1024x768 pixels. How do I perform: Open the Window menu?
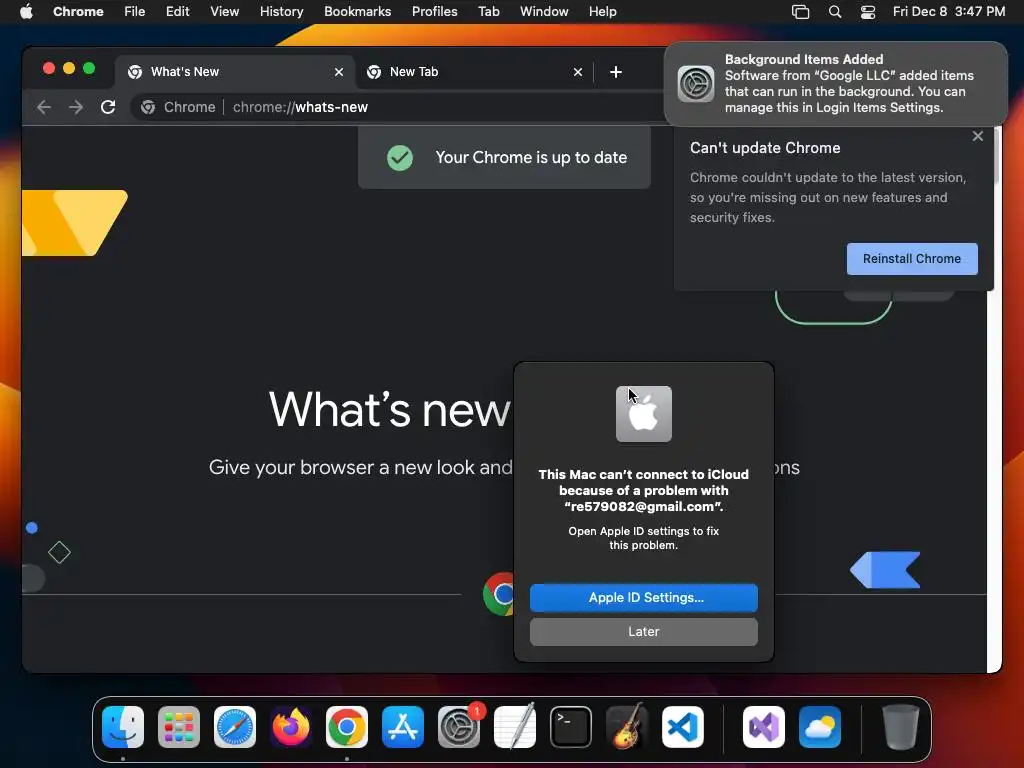(544, 12)
